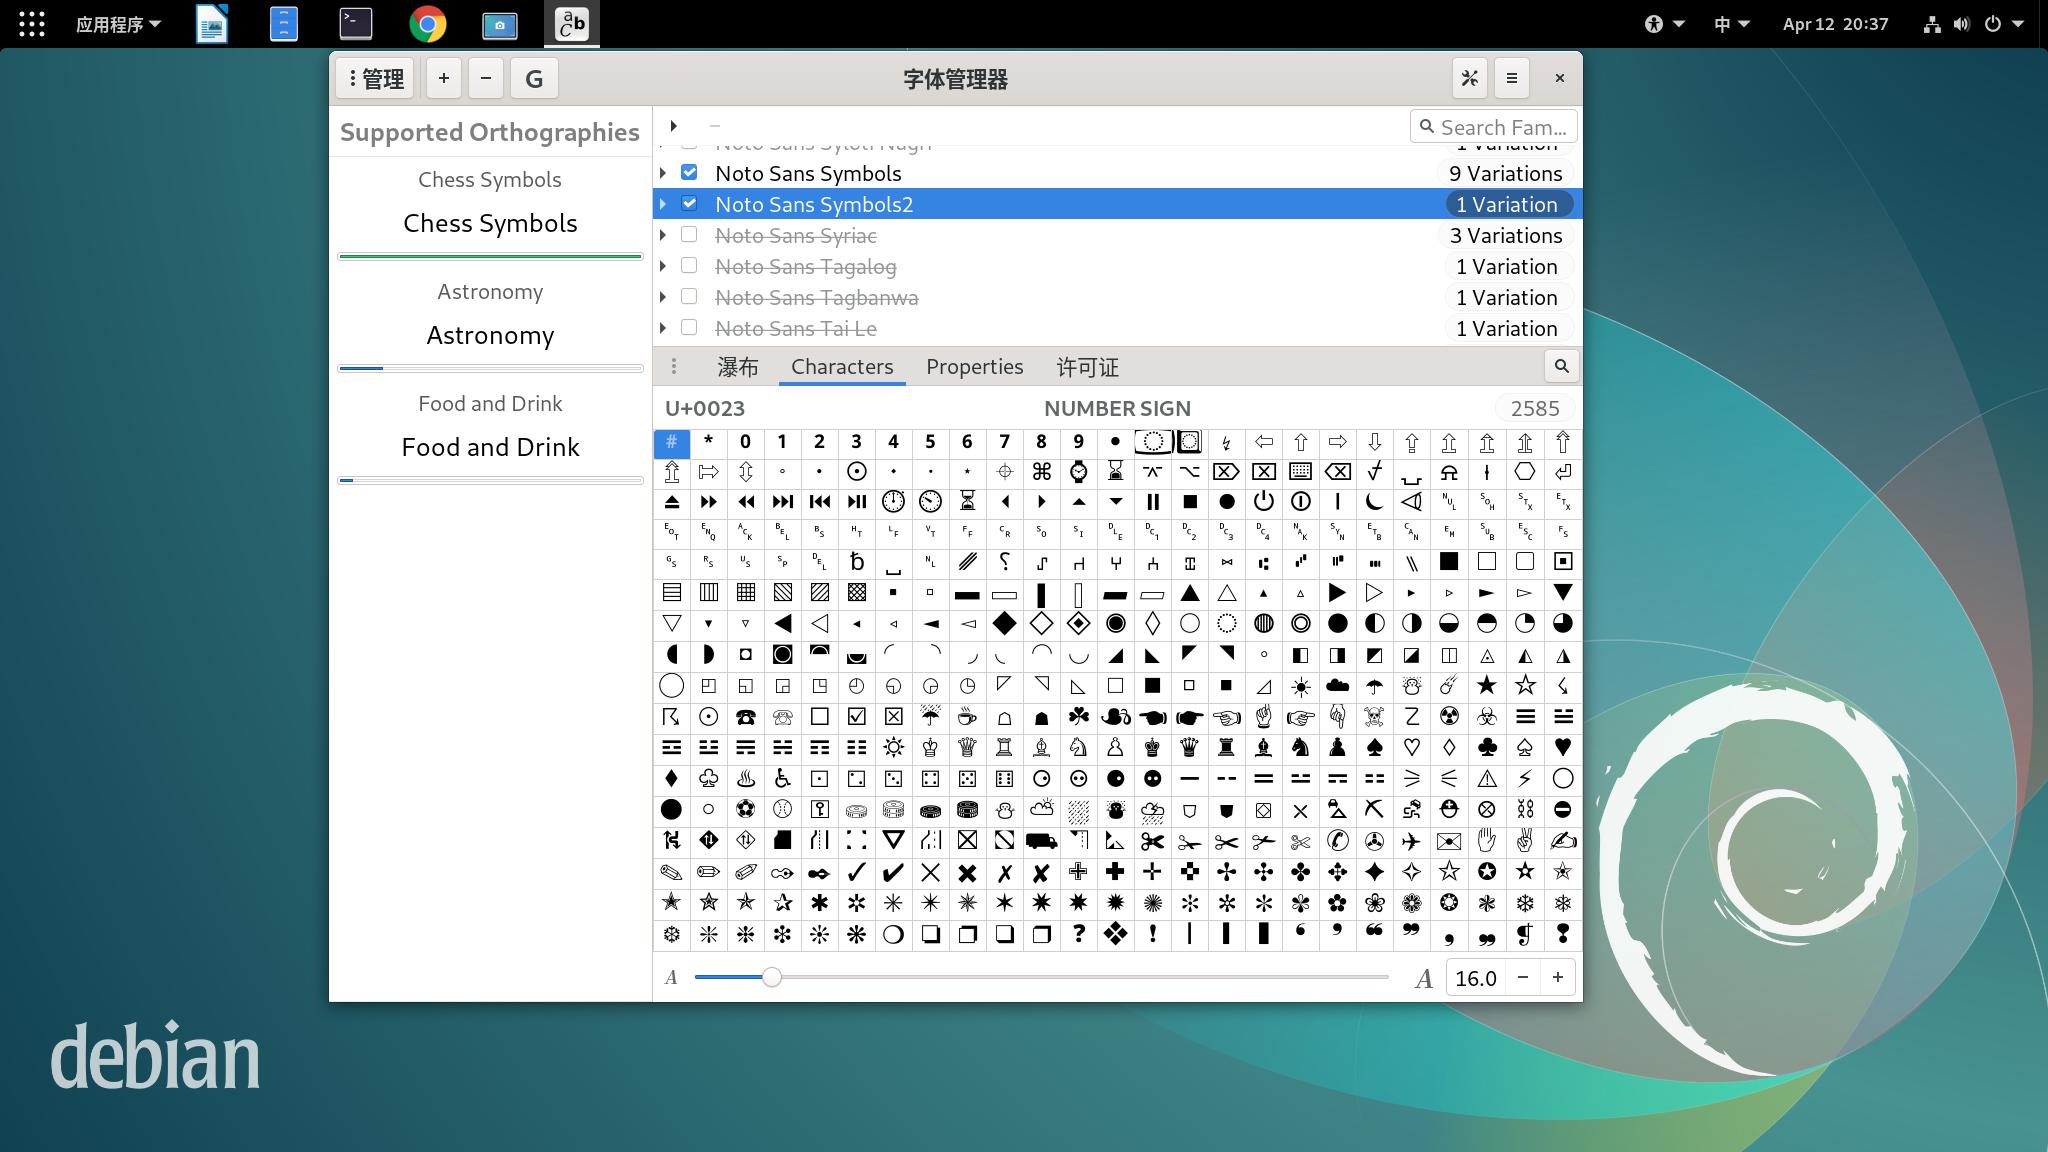2048x1152 pixels.
Task: Enable the Noto Sans Syriac checkbox
Action: (x=689, y=235)
